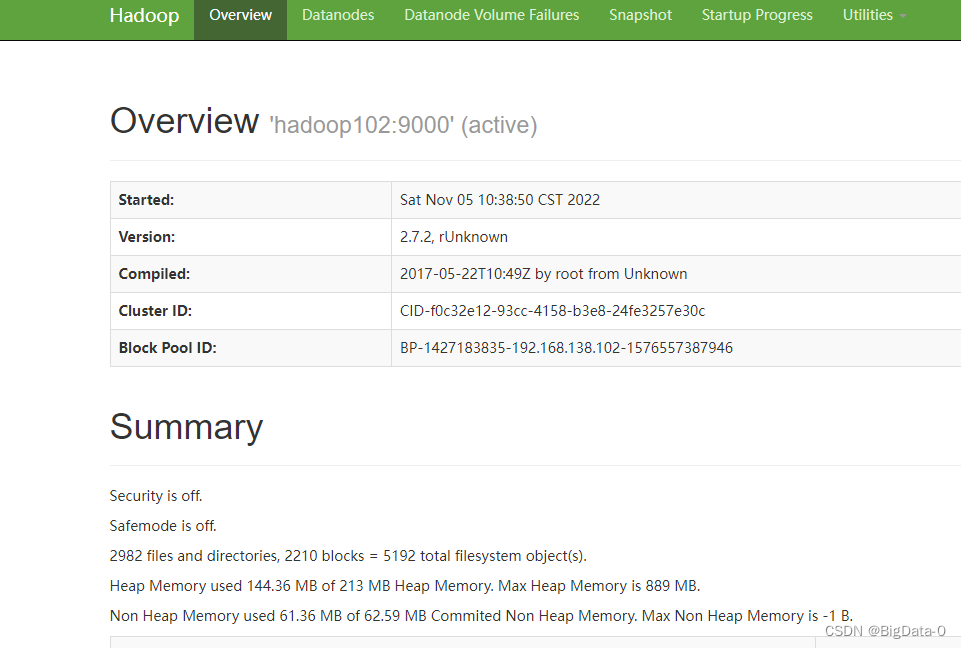Select the Heap Memory used 144.36 MB line

coord(405,585)
